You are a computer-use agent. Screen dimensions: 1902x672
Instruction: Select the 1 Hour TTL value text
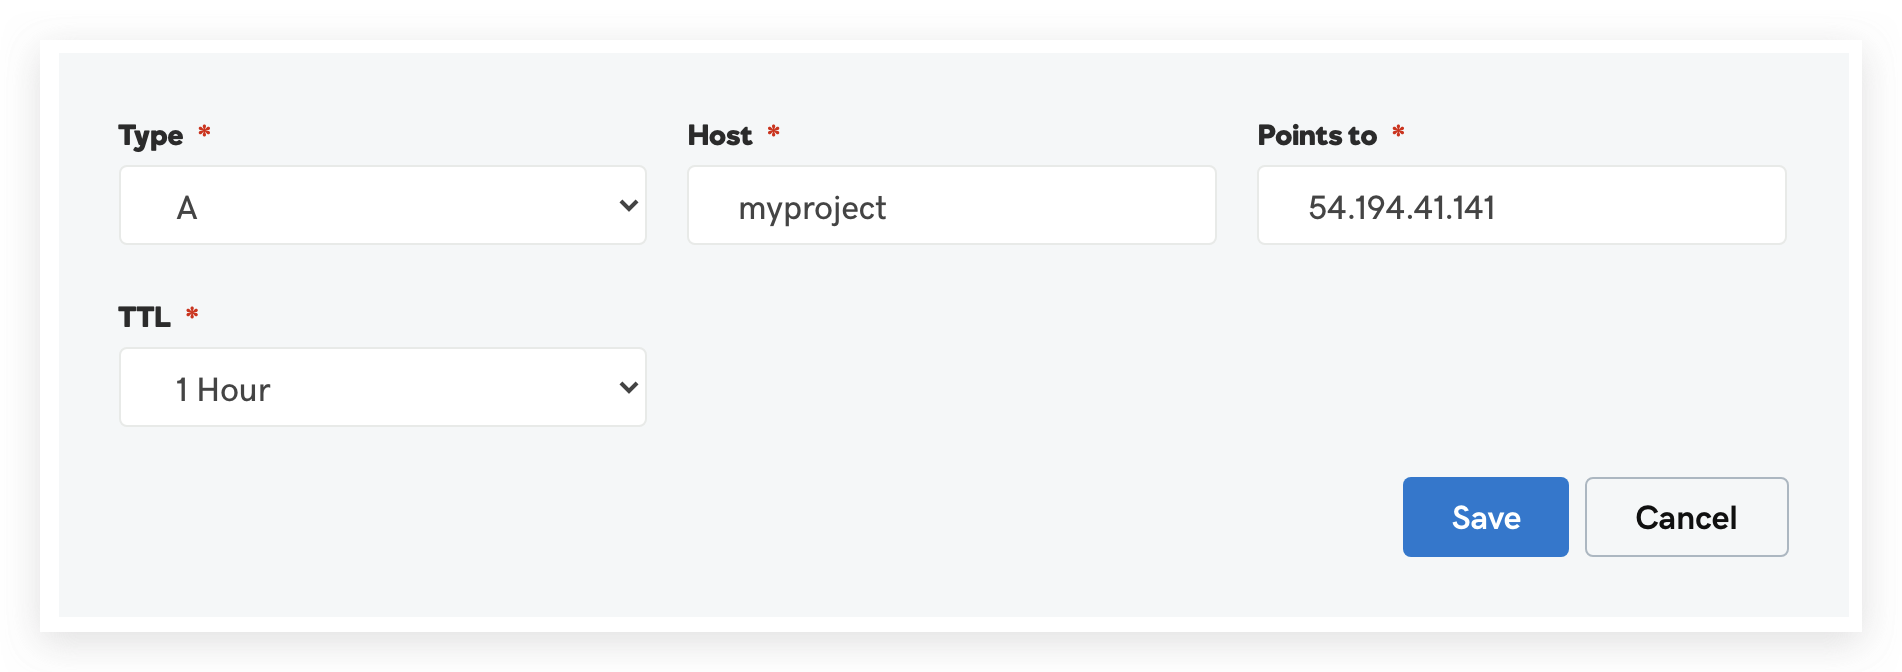[223, 390]
